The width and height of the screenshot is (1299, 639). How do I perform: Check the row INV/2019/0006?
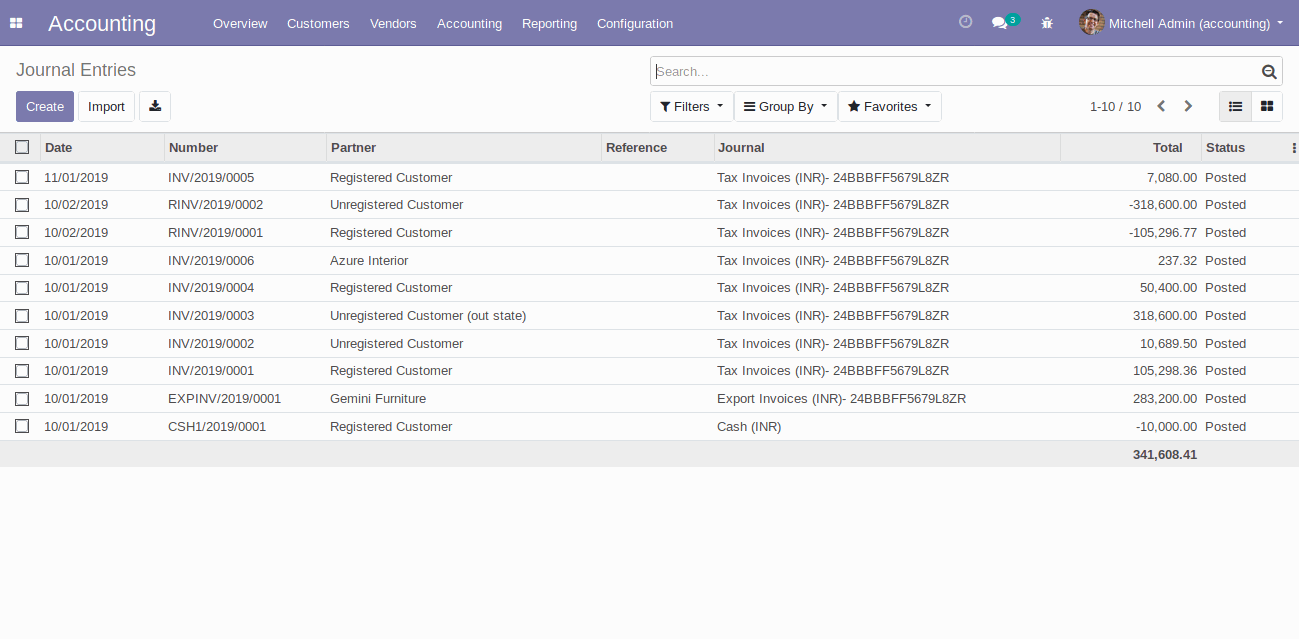[22, 260]
